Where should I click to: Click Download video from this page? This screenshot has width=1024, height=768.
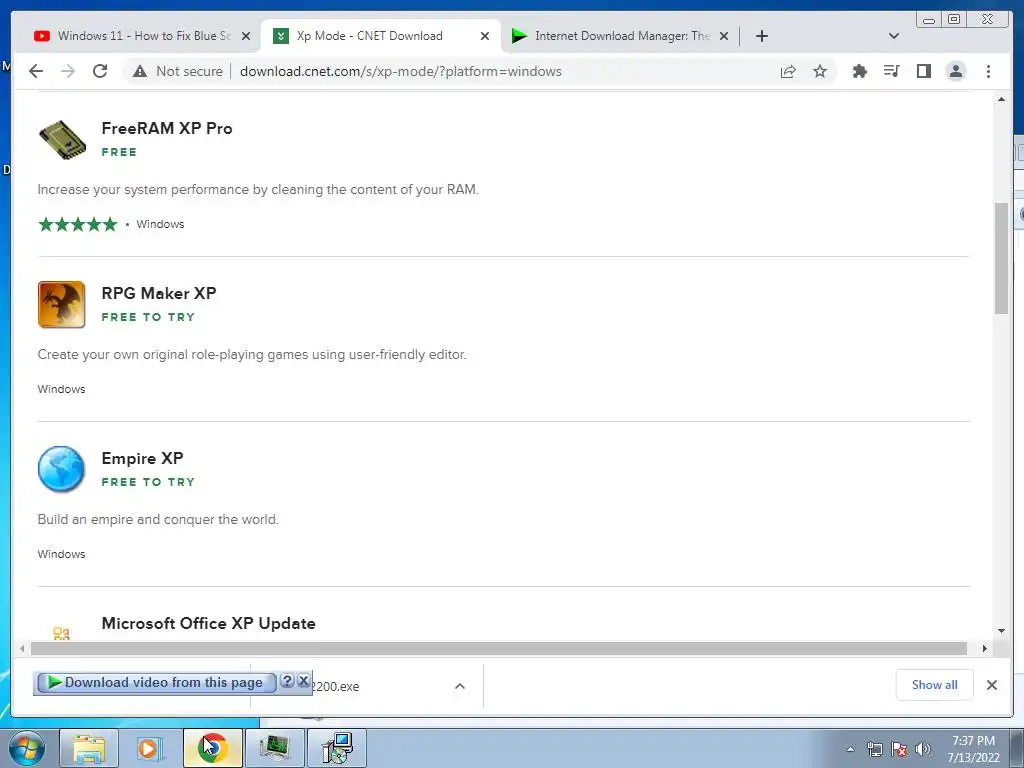tap(155, 682)
